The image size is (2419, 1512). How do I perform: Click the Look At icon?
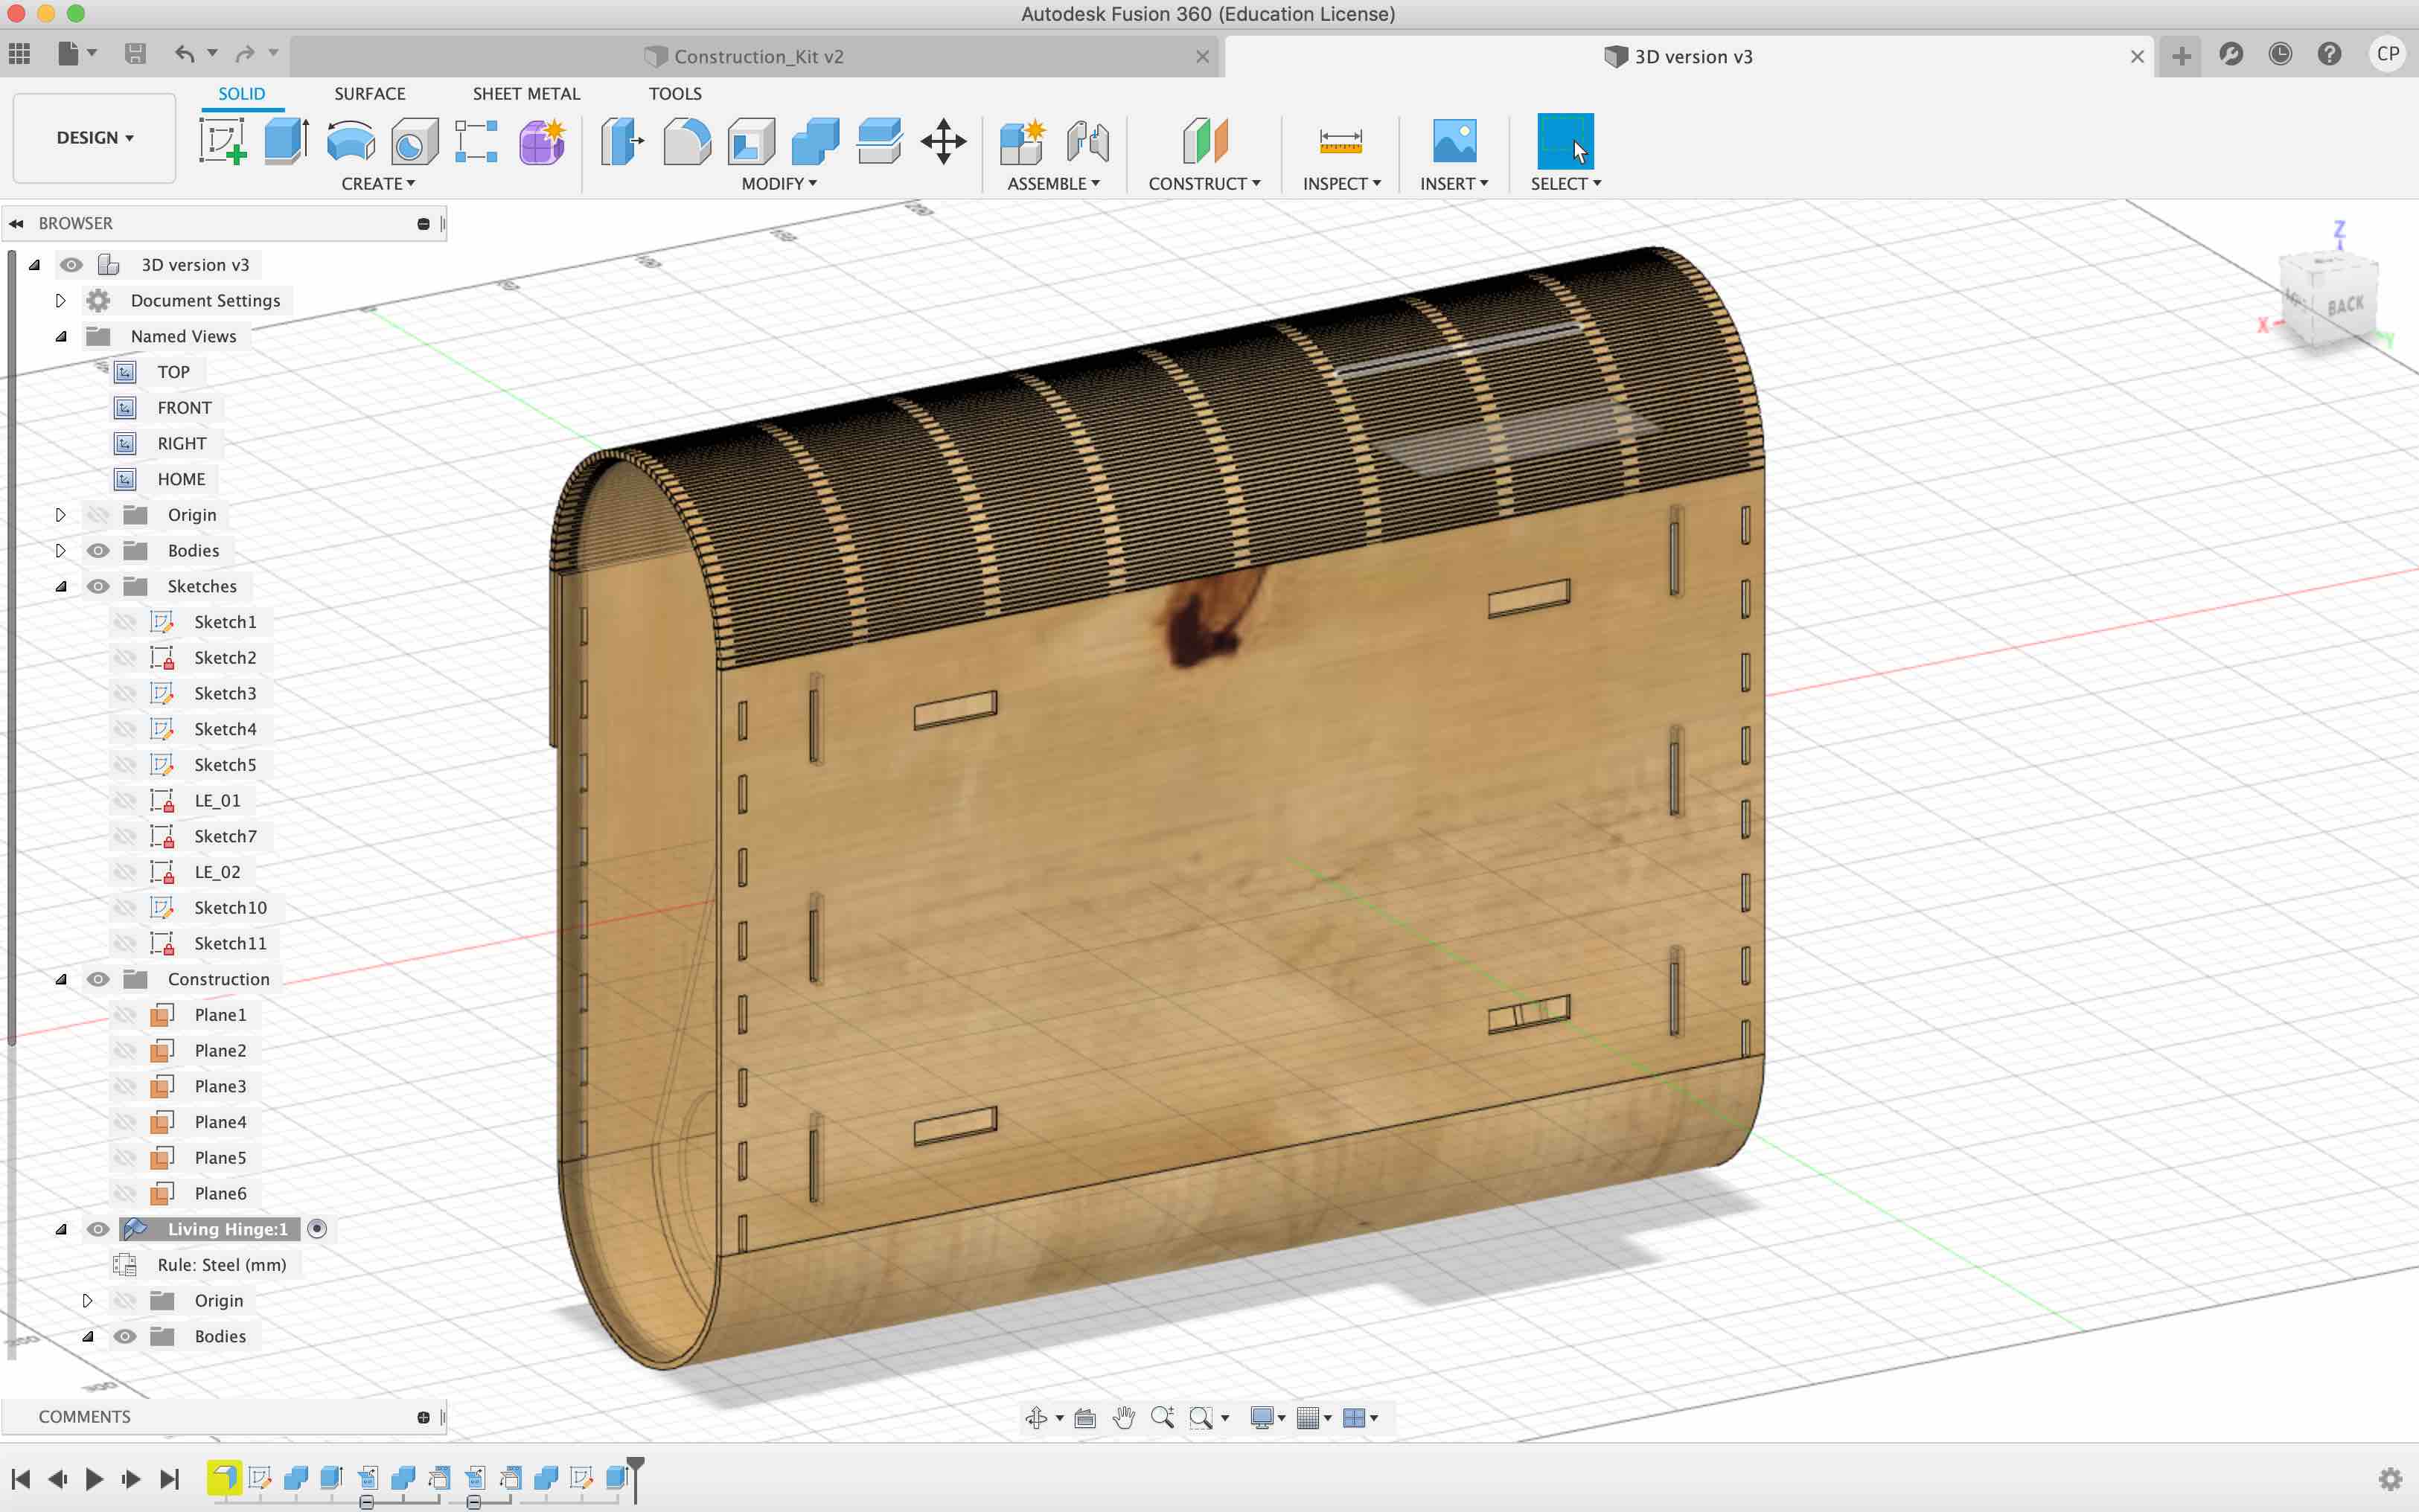pos(1085,1417)
